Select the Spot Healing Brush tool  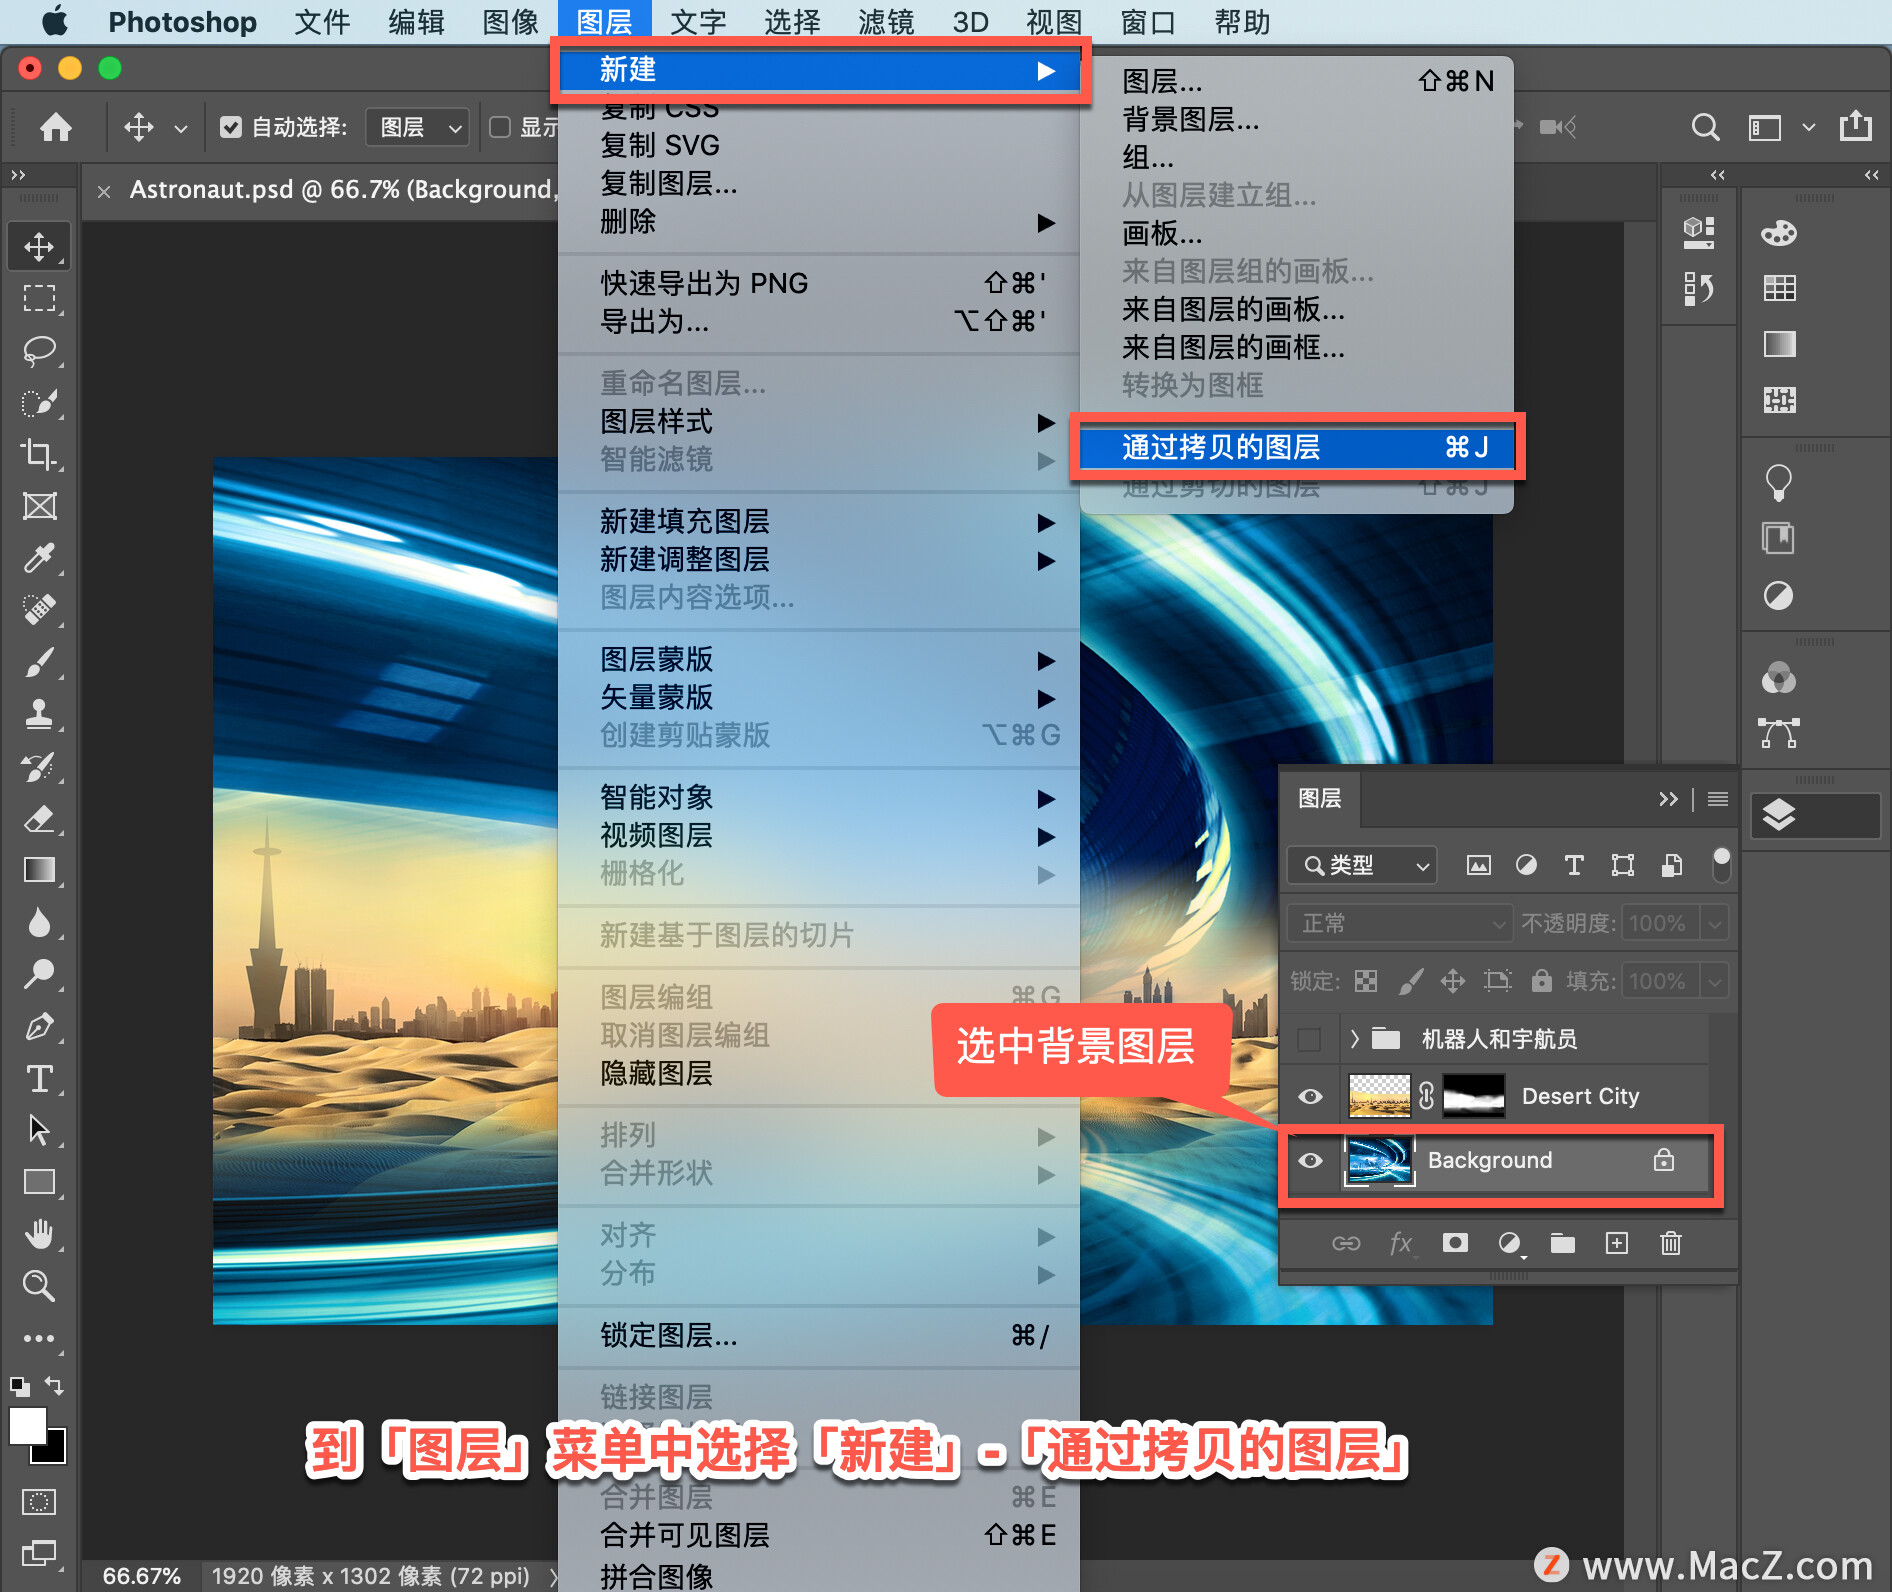pos(39,610)
